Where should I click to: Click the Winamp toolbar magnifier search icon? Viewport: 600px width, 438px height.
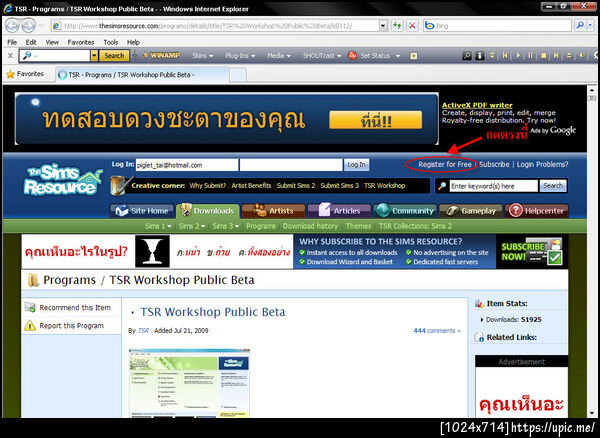(467, 56)
